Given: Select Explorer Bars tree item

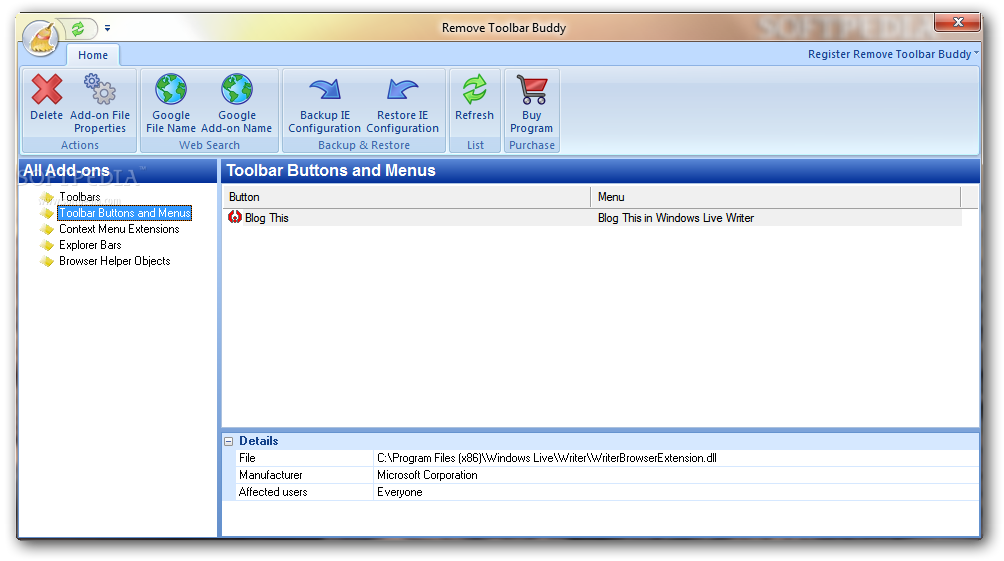Looking at the screenshot, I should click(90, 245).
